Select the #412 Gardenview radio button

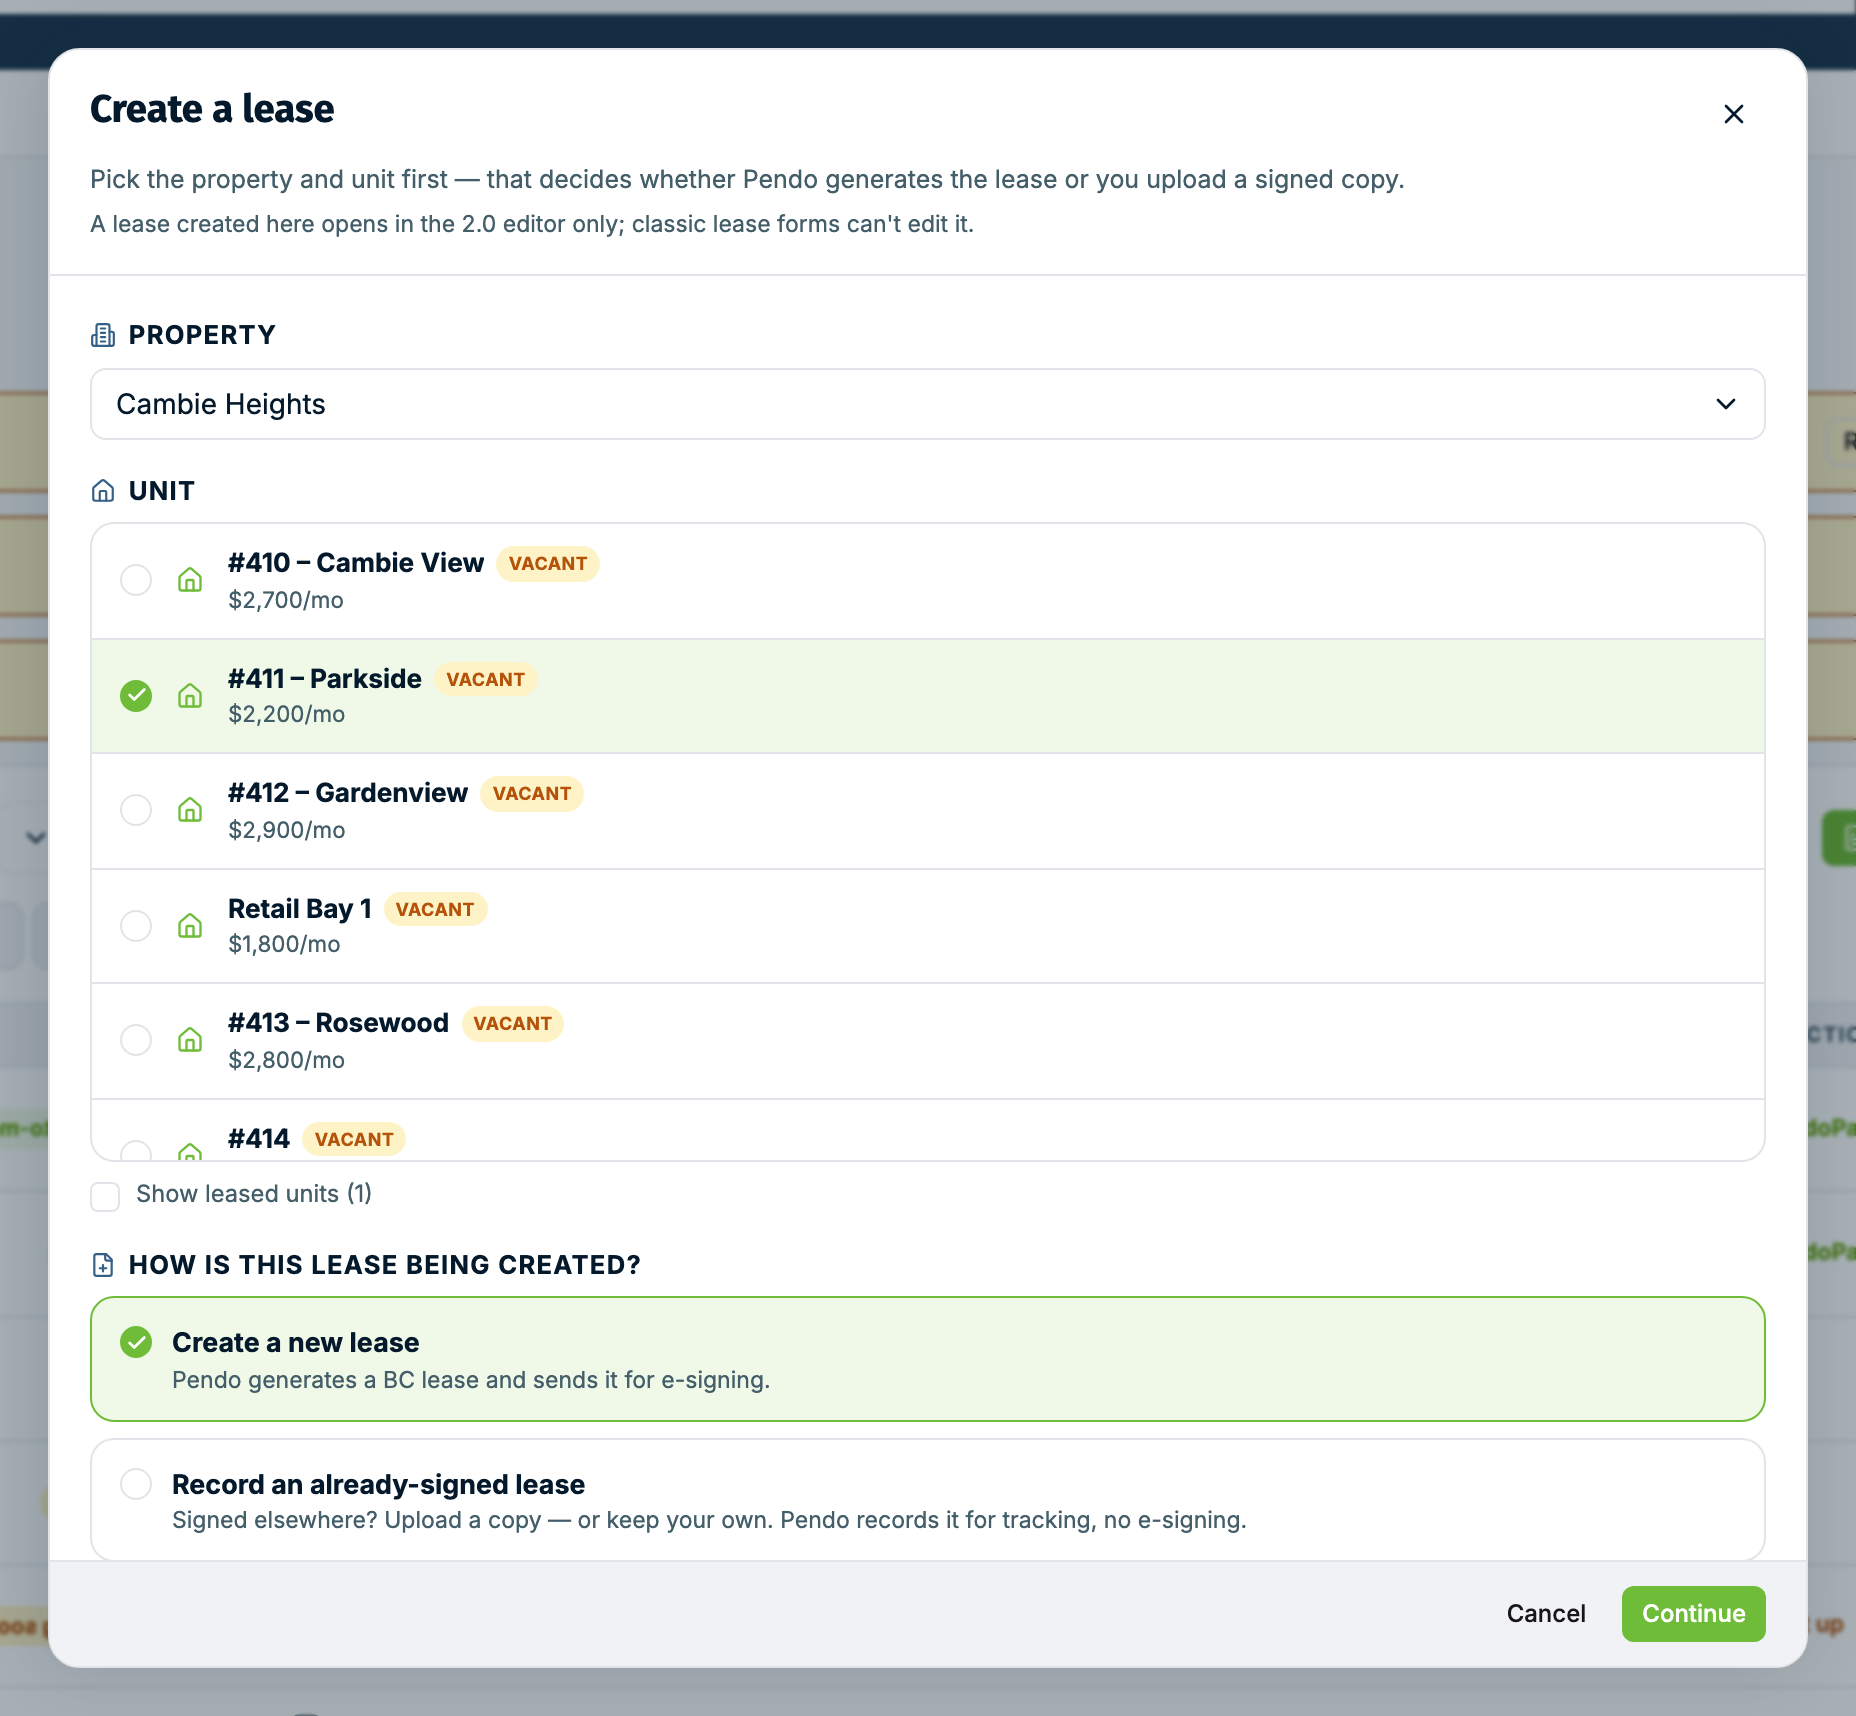[x=136, y=810]
